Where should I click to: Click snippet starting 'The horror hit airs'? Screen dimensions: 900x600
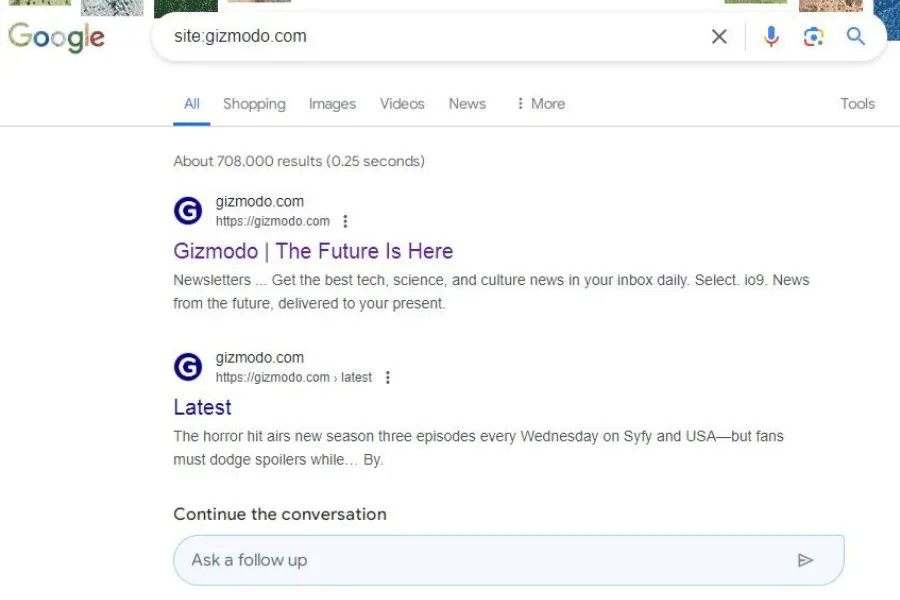(479, 448)
